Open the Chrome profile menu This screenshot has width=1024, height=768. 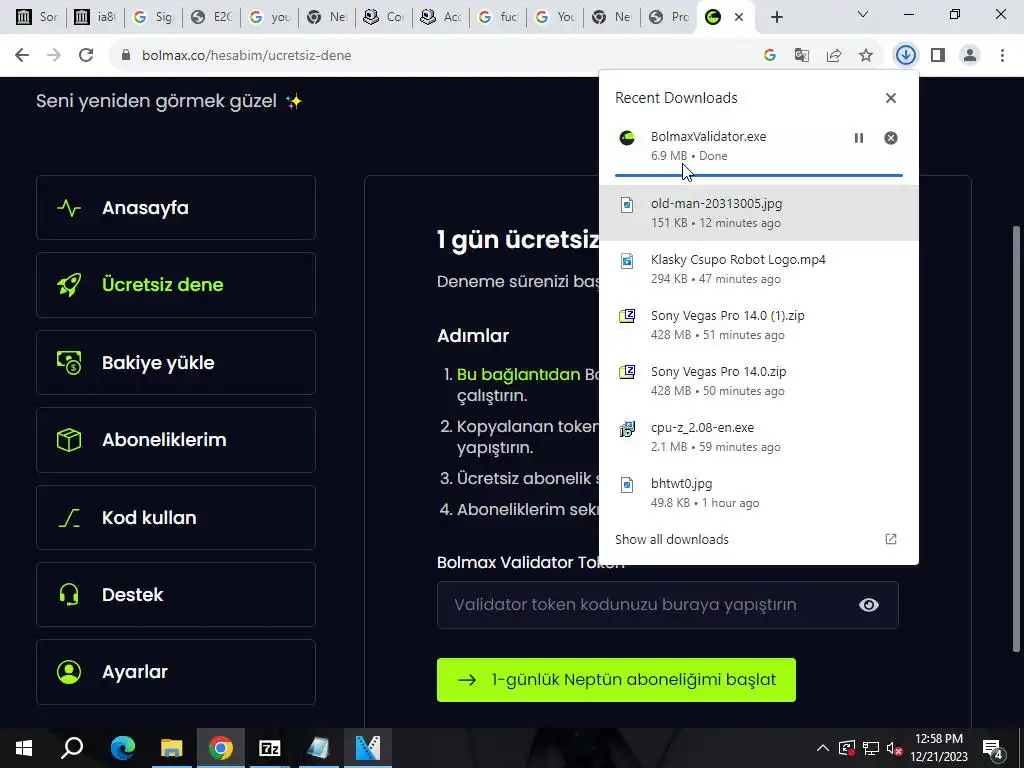coord(970,56)
